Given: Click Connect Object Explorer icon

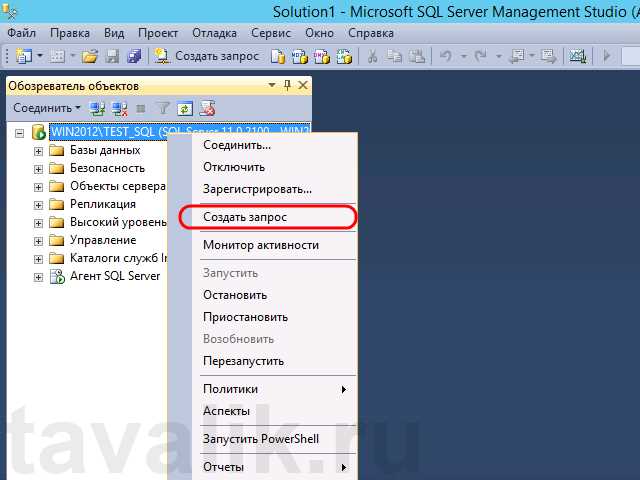Looking at the screenshot, I should coord(97,108).
